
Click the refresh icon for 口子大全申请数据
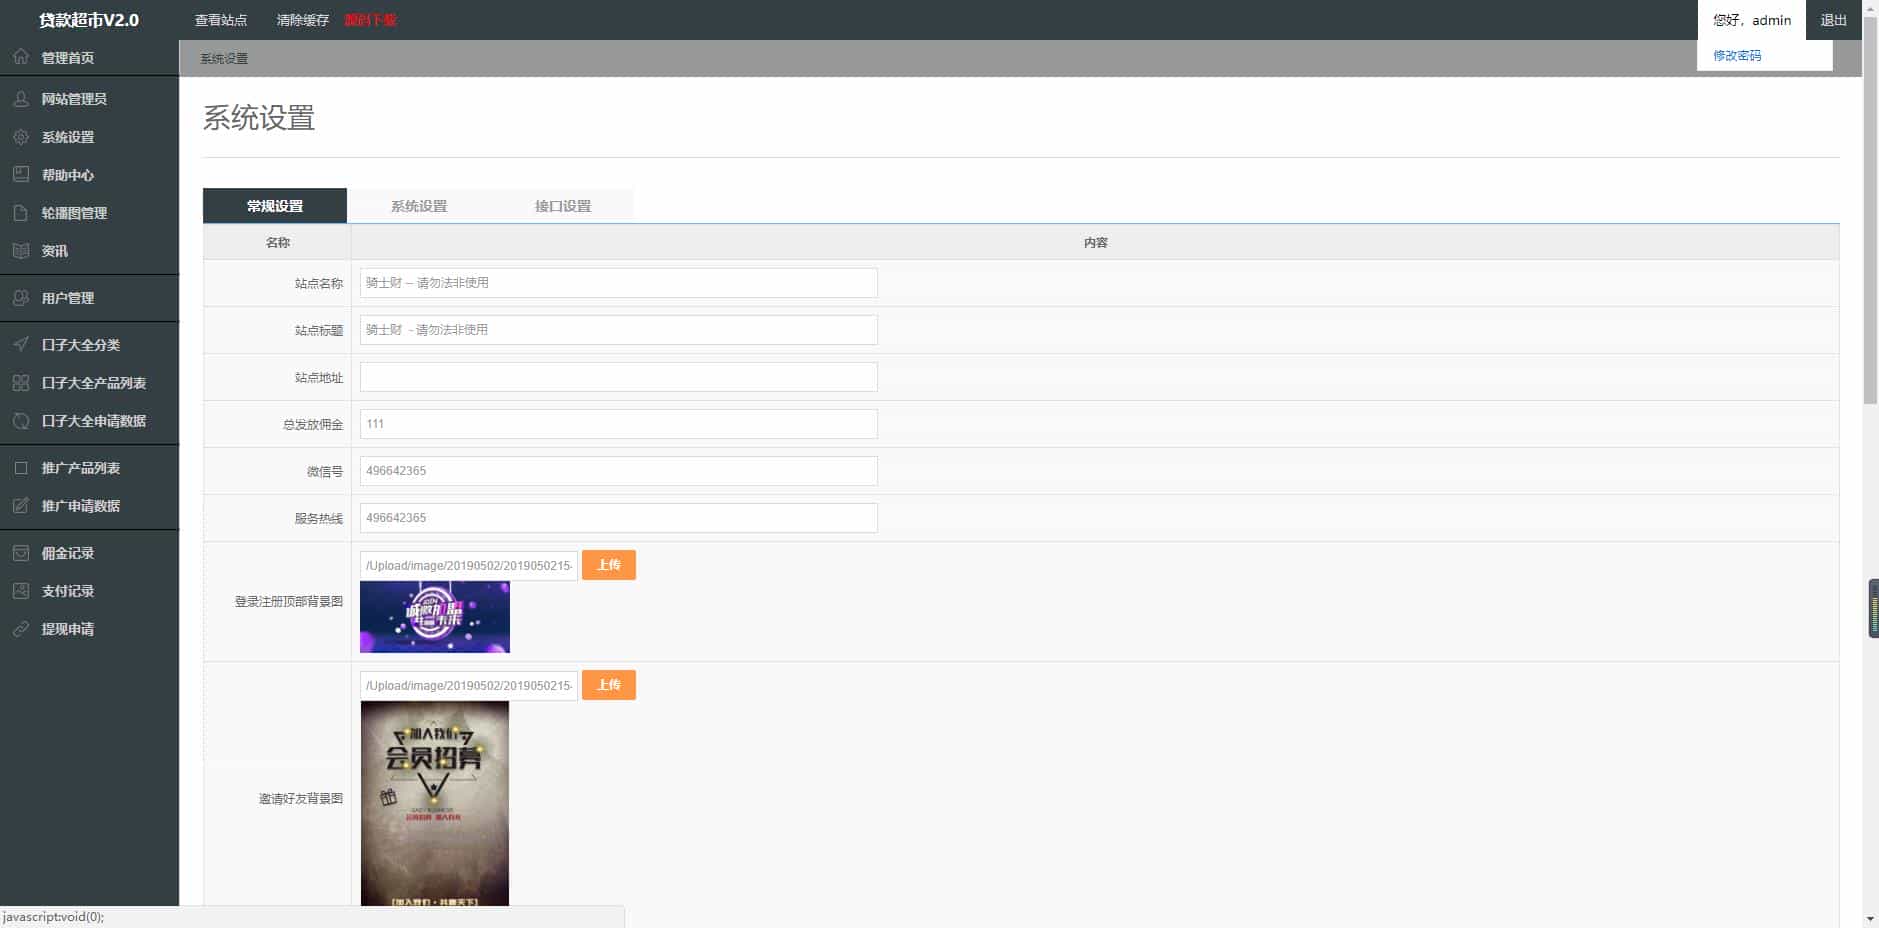point(21,421)
